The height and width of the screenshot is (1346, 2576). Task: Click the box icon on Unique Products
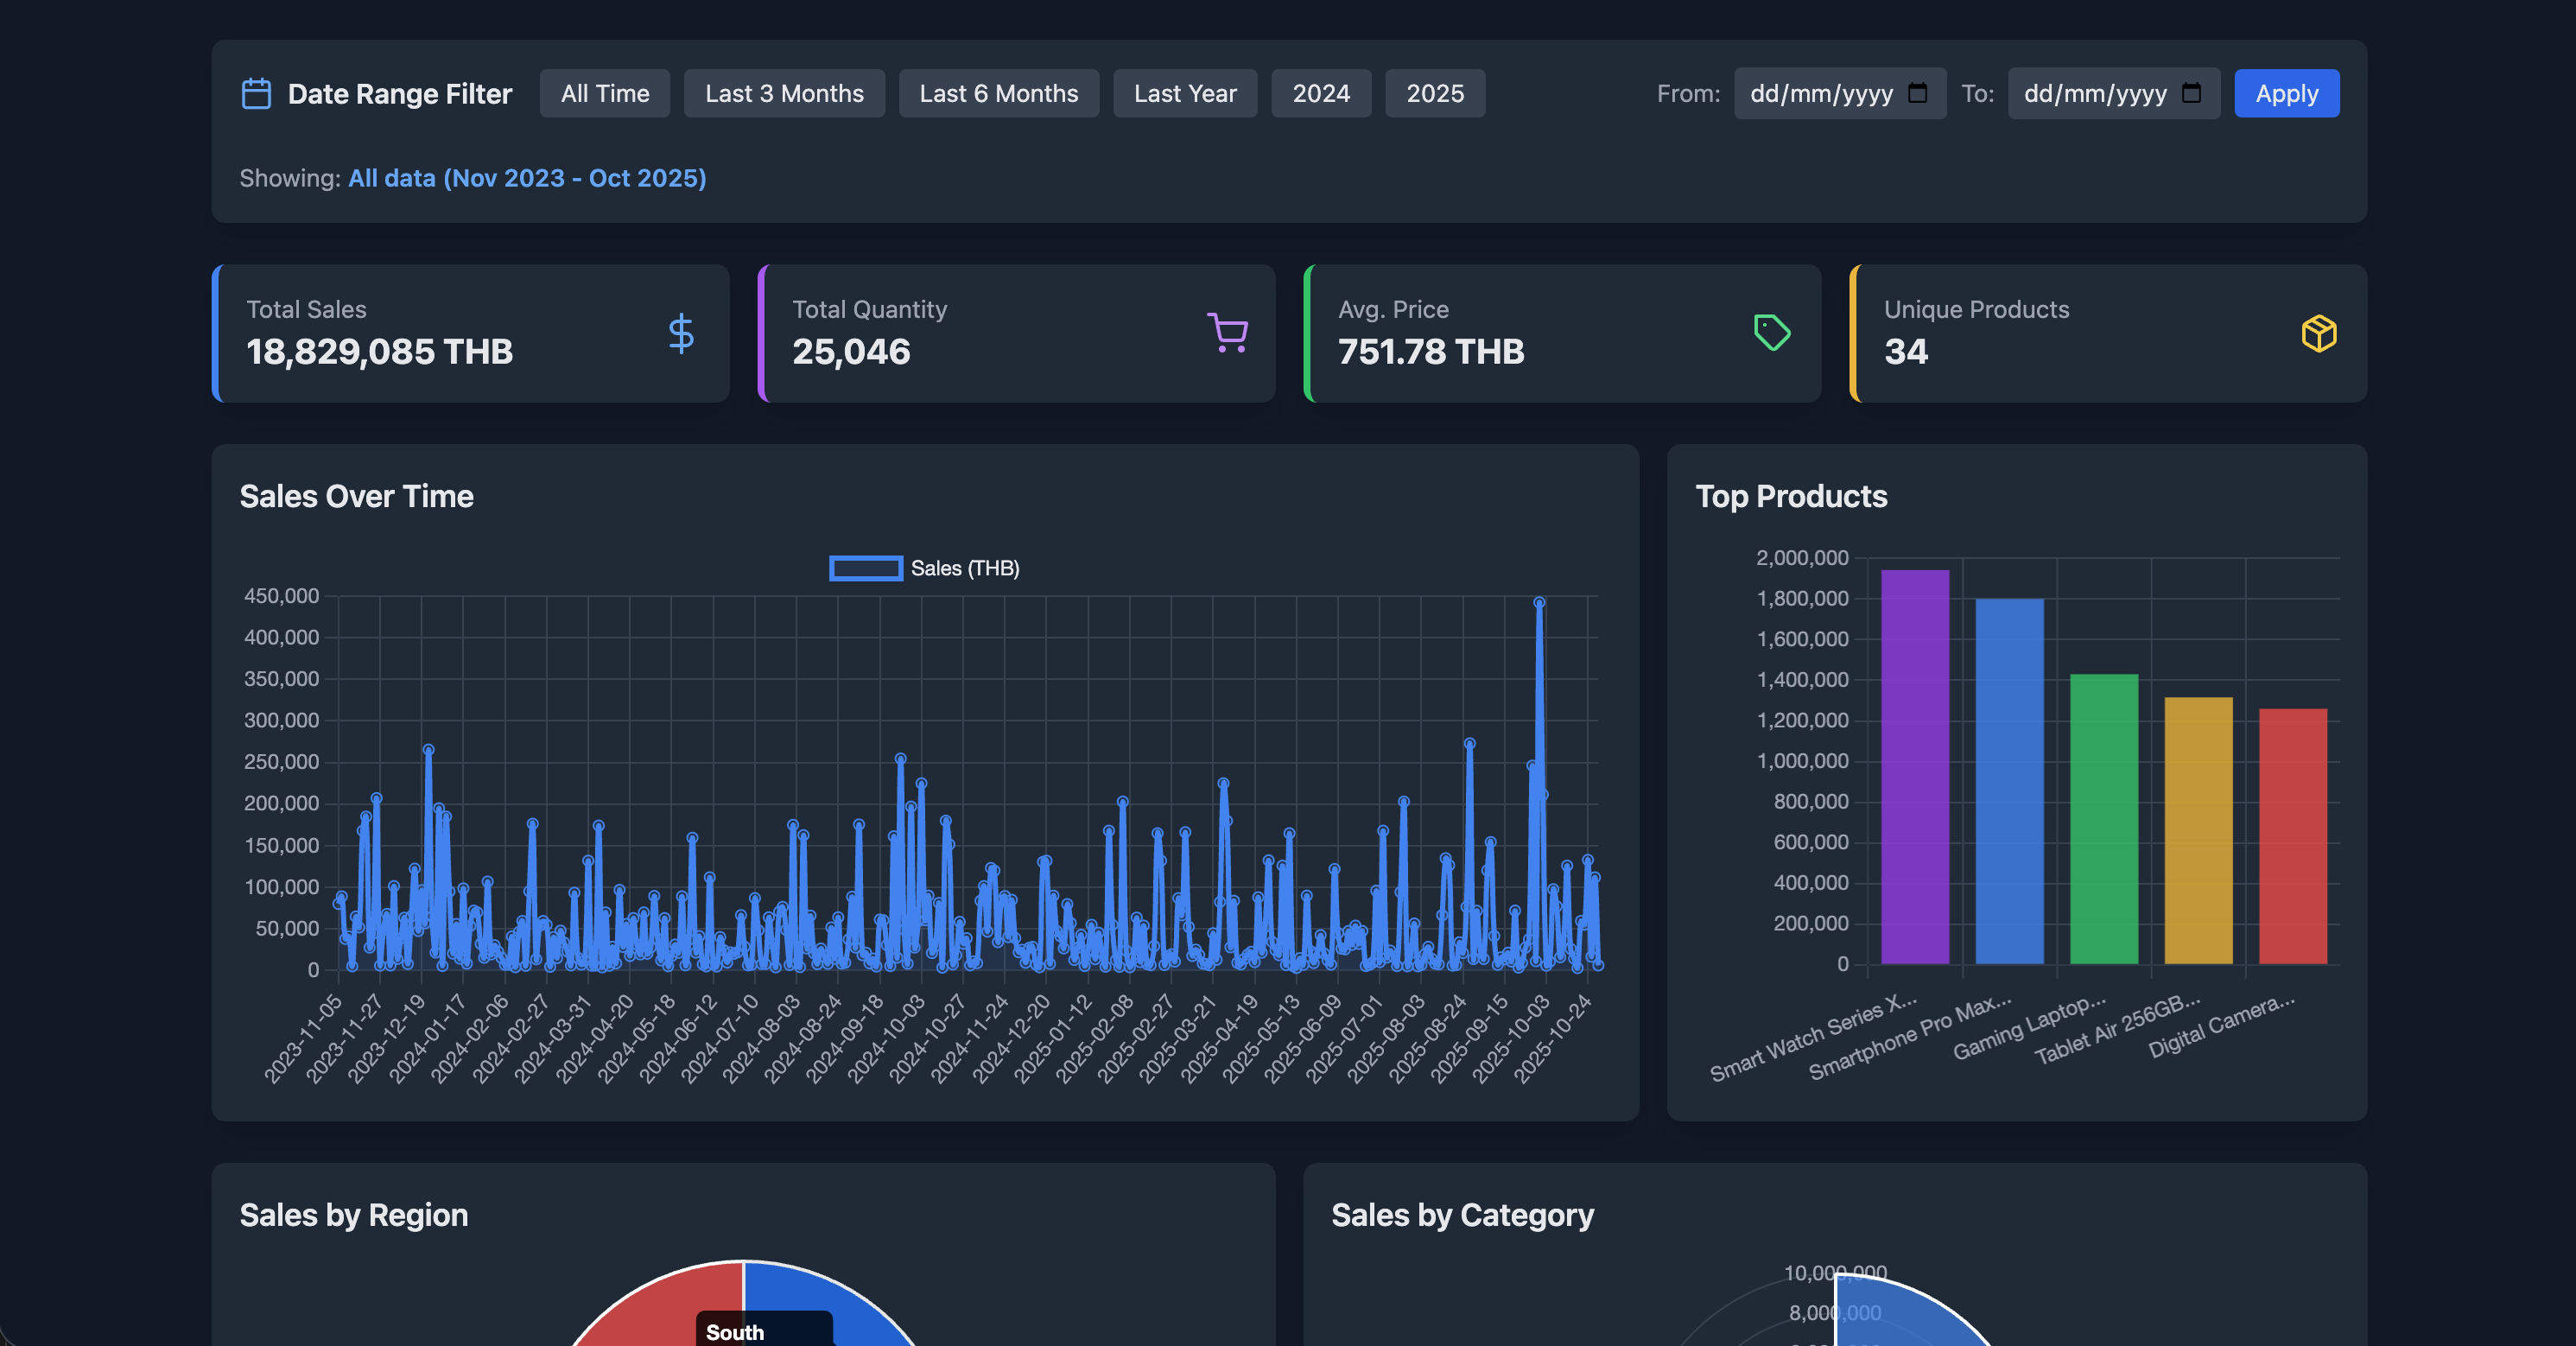[x=2318, y=333]
